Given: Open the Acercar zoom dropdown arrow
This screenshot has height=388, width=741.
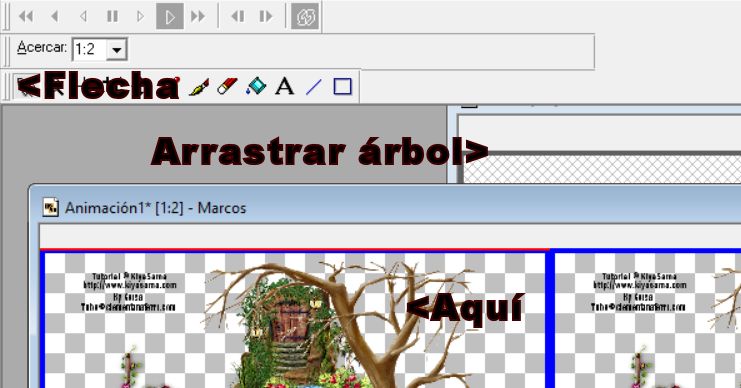Looking at the screenshot, I should (117, 49).
